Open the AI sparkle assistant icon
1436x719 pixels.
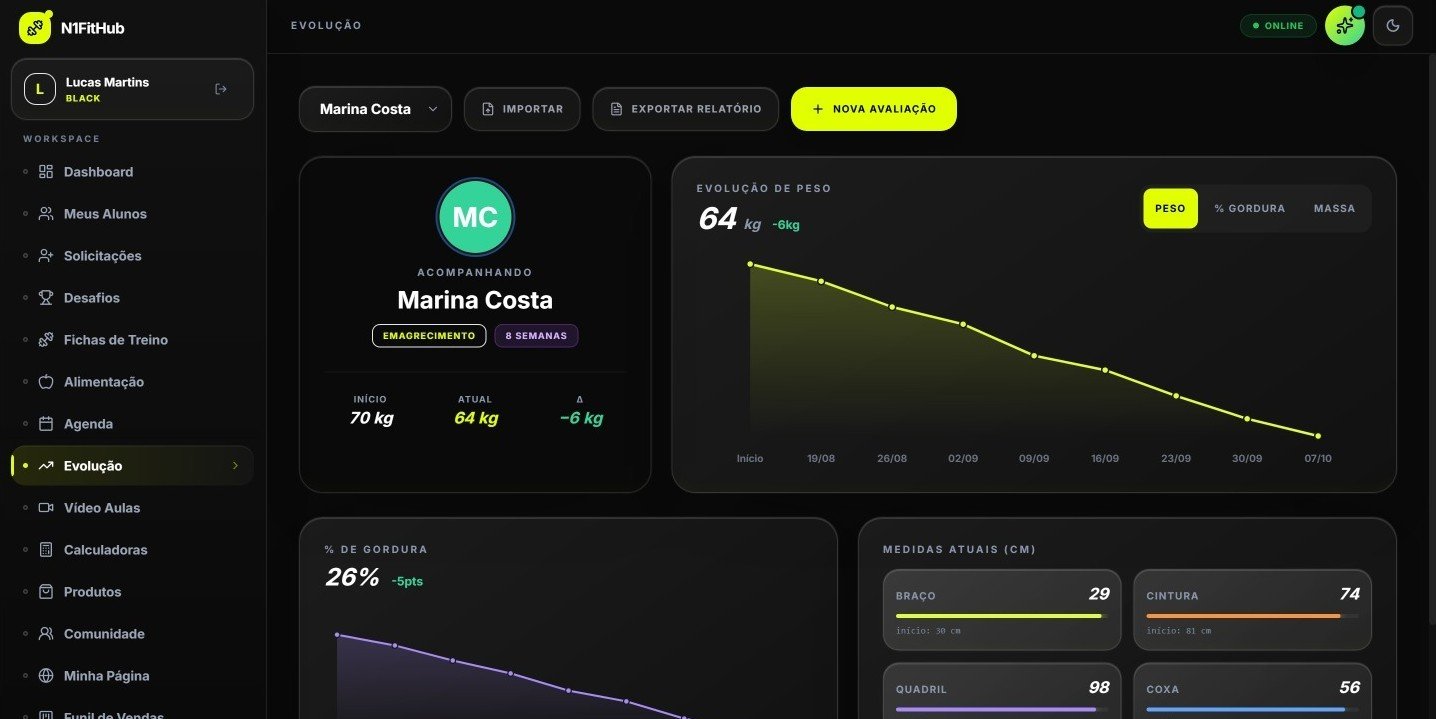coord(1344,26)
